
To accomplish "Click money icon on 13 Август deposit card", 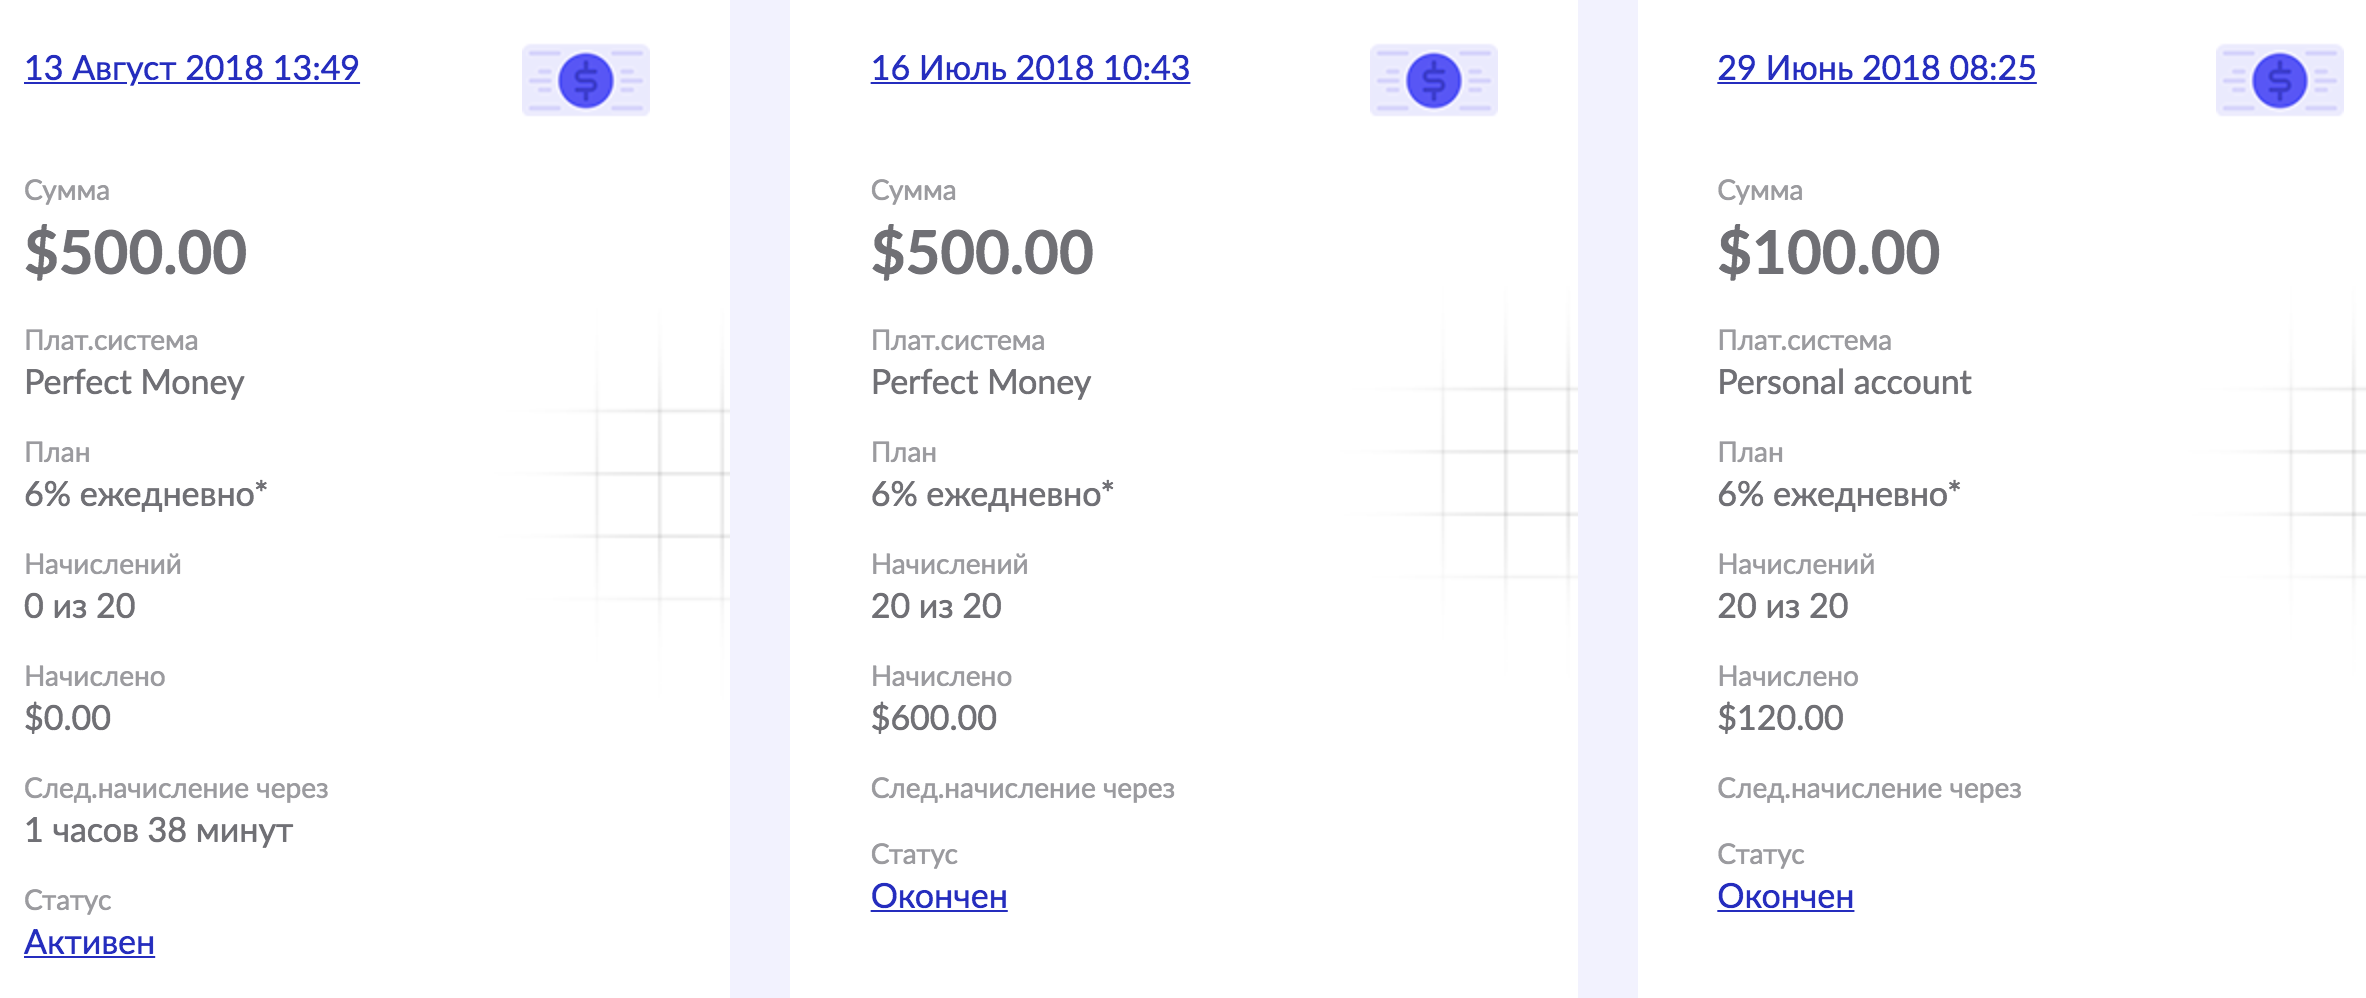I will [586, 80].
